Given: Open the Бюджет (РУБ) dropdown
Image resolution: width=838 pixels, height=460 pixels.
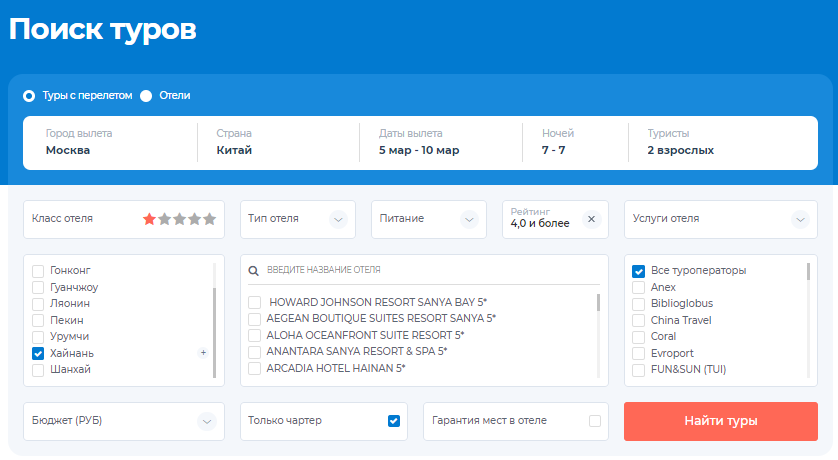Looking at the screenshot, I should 123,421.
